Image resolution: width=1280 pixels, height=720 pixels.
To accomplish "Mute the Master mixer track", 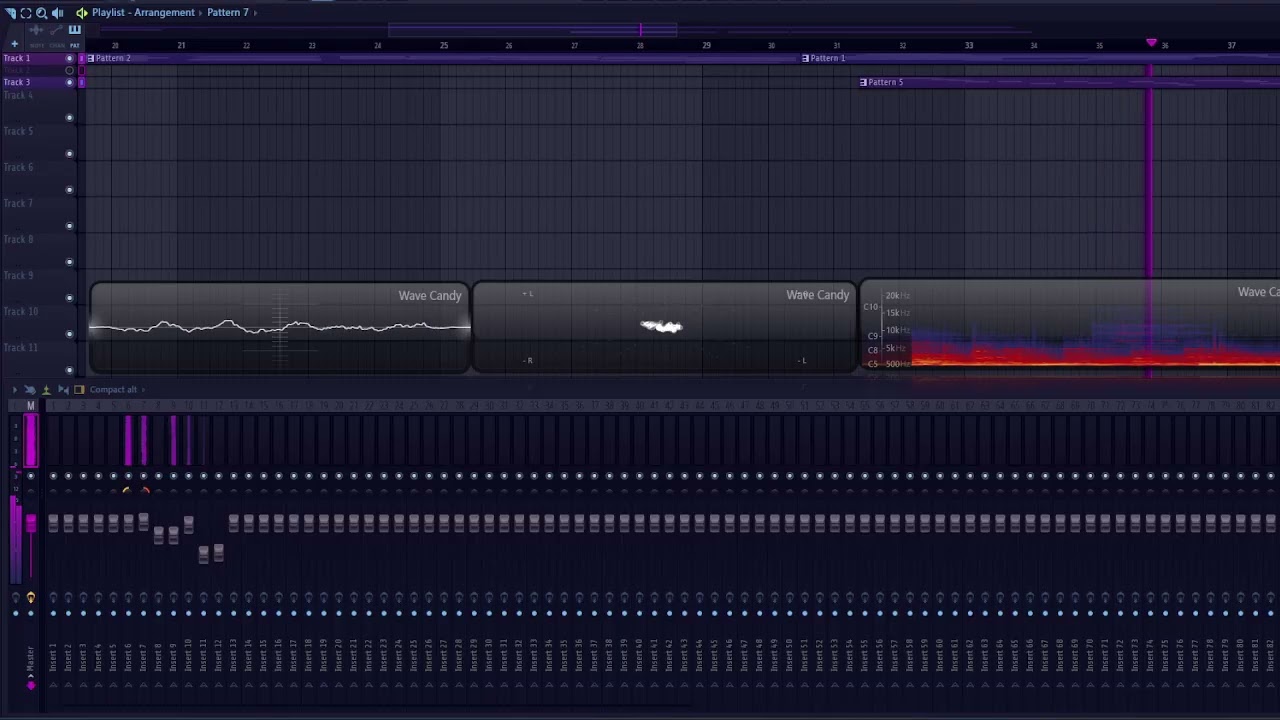I will click(x=30, y=476).
